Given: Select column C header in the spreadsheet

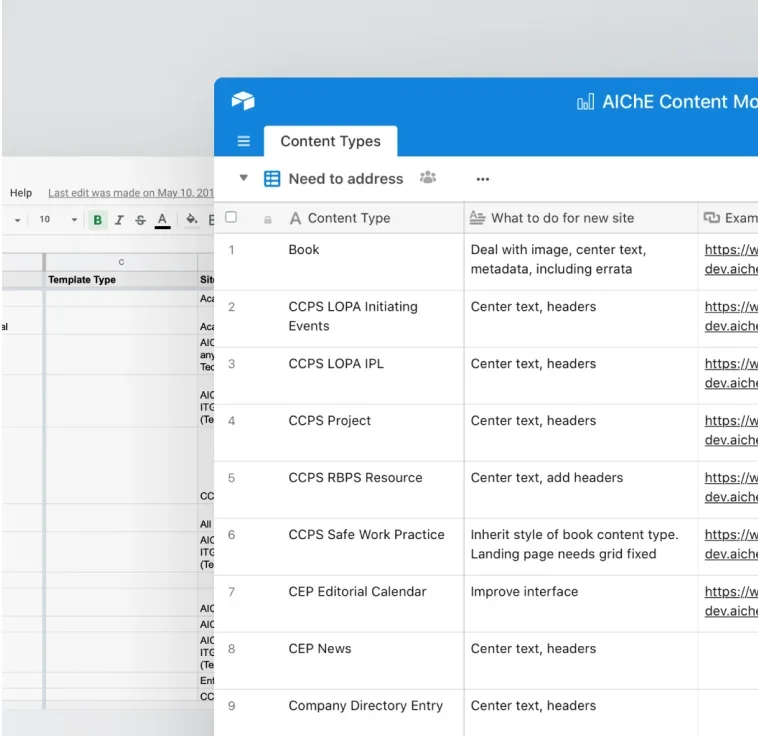Looking at the screenshot, I should pos(121,262).
